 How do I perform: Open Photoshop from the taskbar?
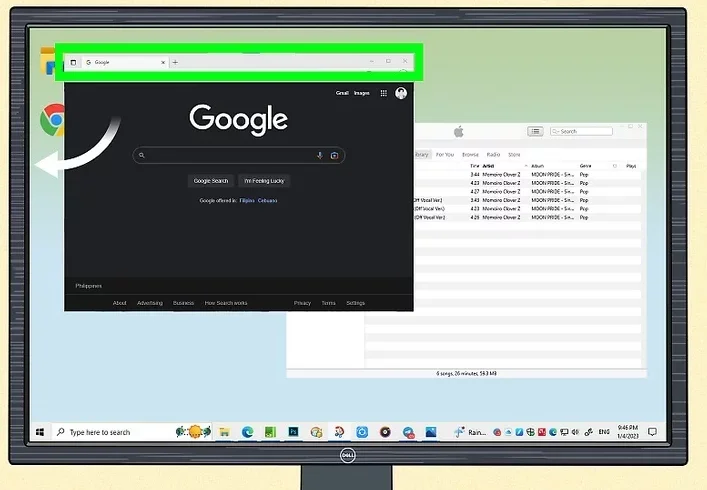coord(293,432)
